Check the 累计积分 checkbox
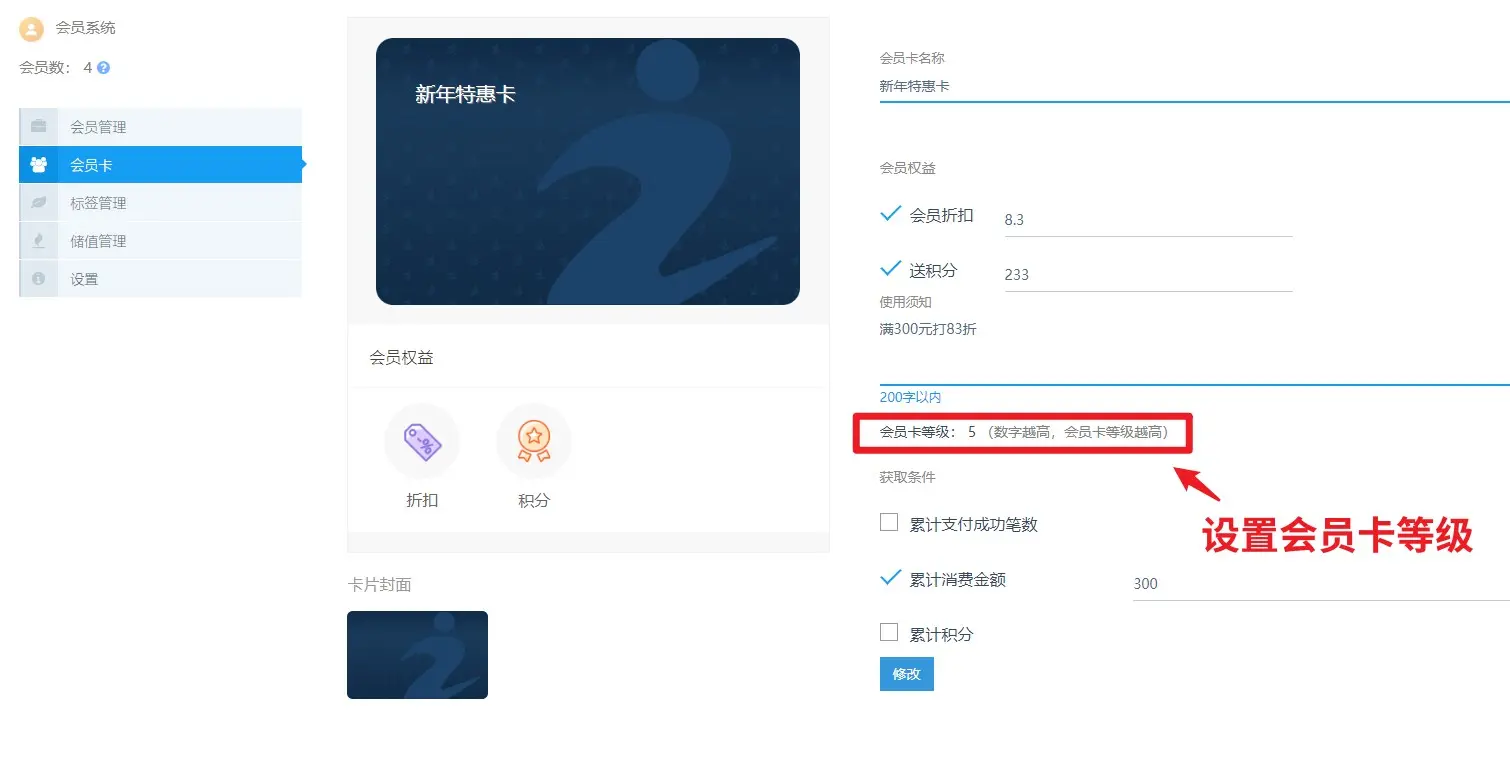This screenshot has width=1510, height=780. pos(889,632)
